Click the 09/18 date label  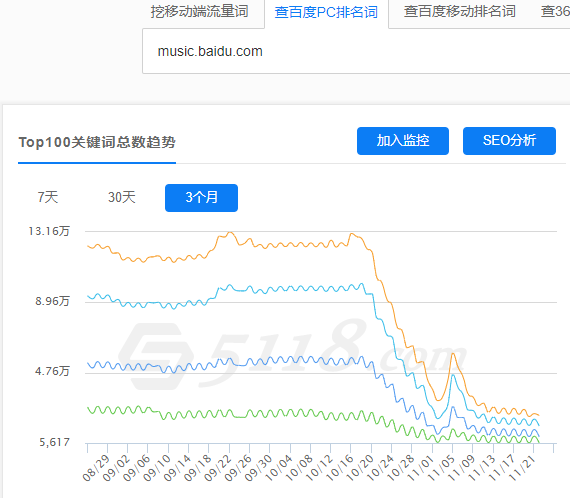click(198, 468)
